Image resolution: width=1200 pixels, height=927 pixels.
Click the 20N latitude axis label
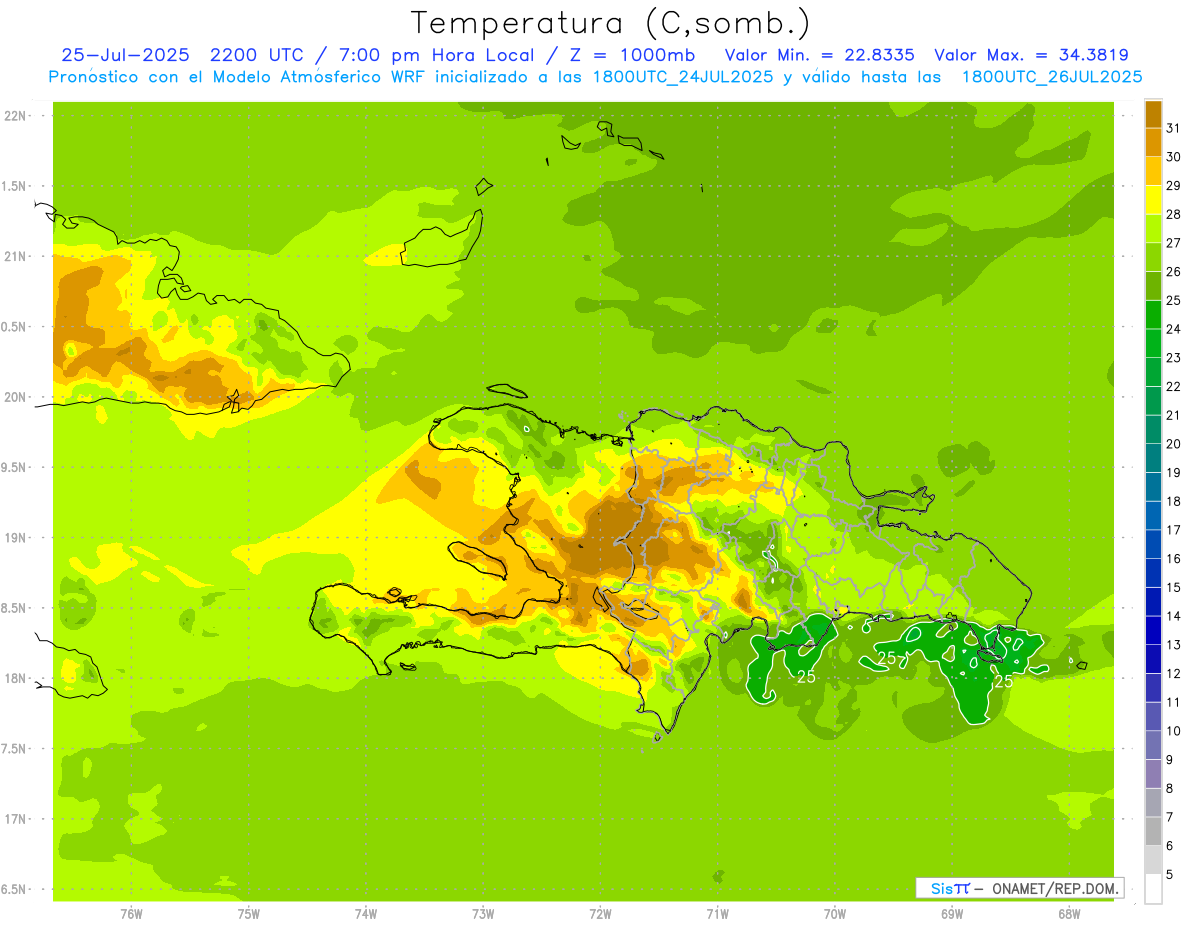(x=15, y=397)
